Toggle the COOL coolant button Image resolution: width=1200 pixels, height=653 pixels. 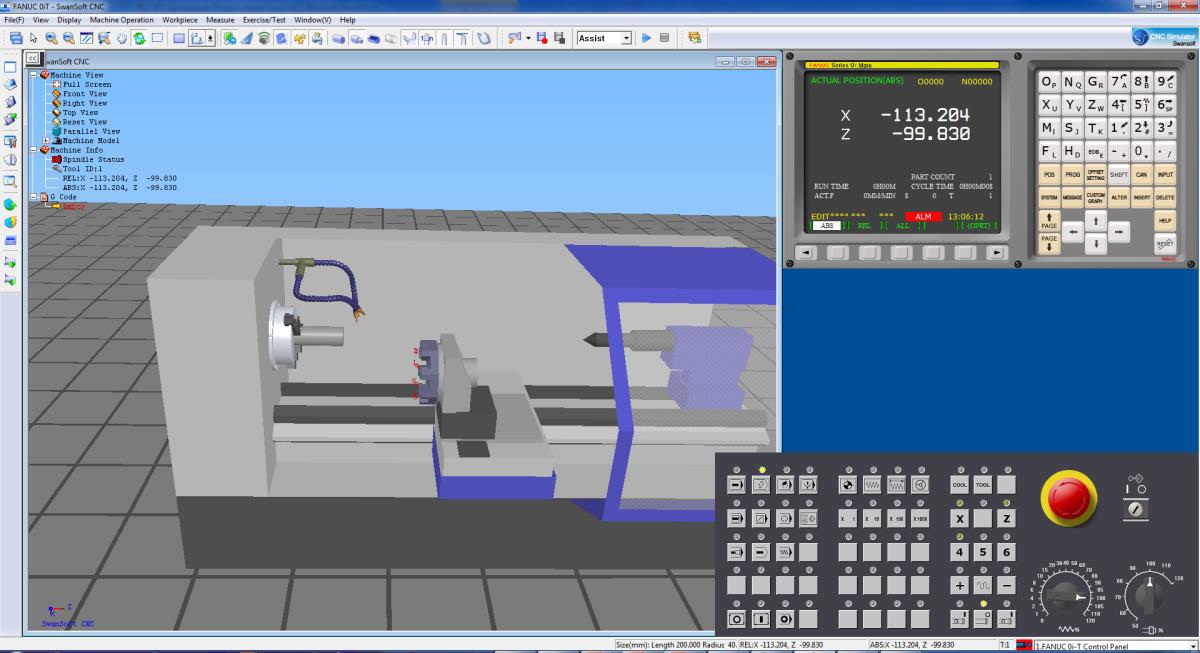[960, 485]
